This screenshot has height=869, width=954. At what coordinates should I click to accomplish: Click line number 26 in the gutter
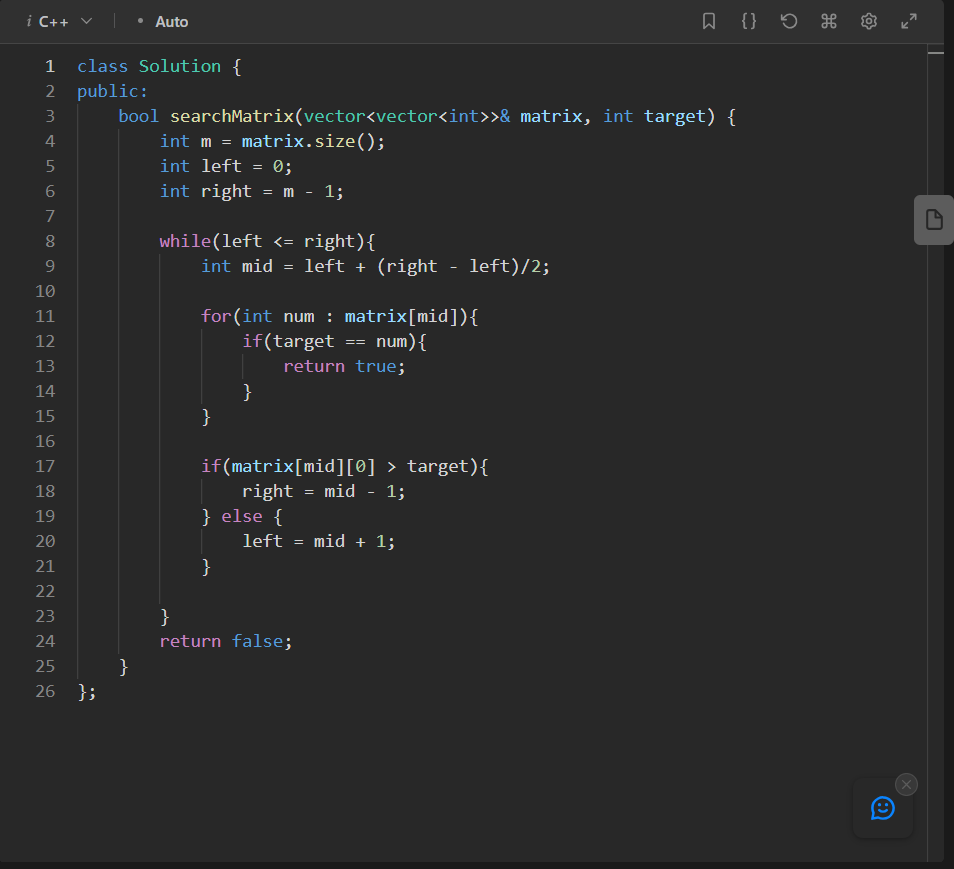coord(45,691)
